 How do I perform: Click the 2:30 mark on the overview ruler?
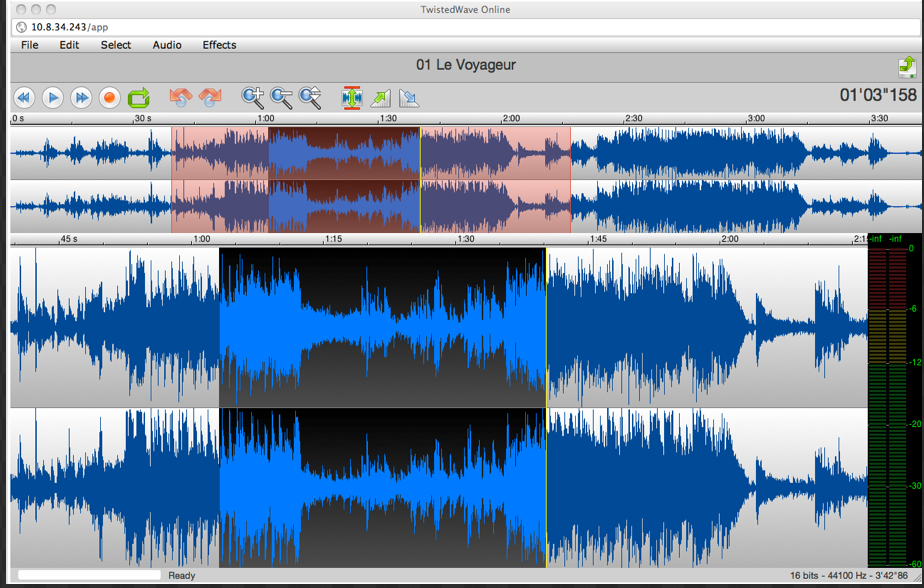633,118
